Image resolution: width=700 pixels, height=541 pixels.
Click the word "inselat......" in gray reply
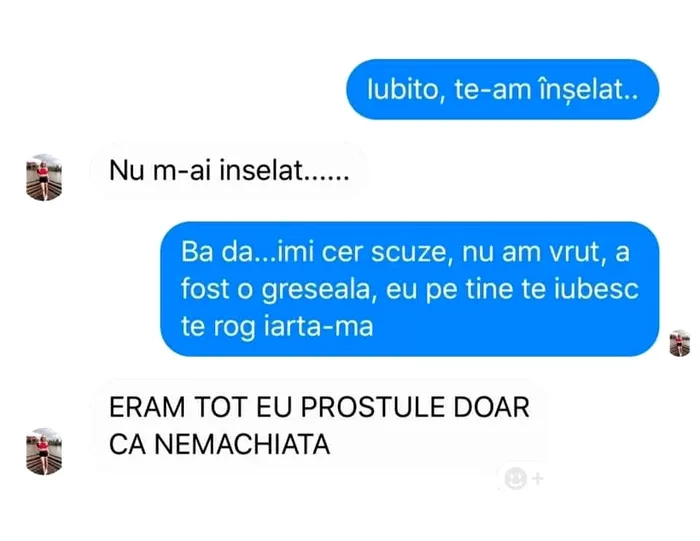[x=284, y=171]
